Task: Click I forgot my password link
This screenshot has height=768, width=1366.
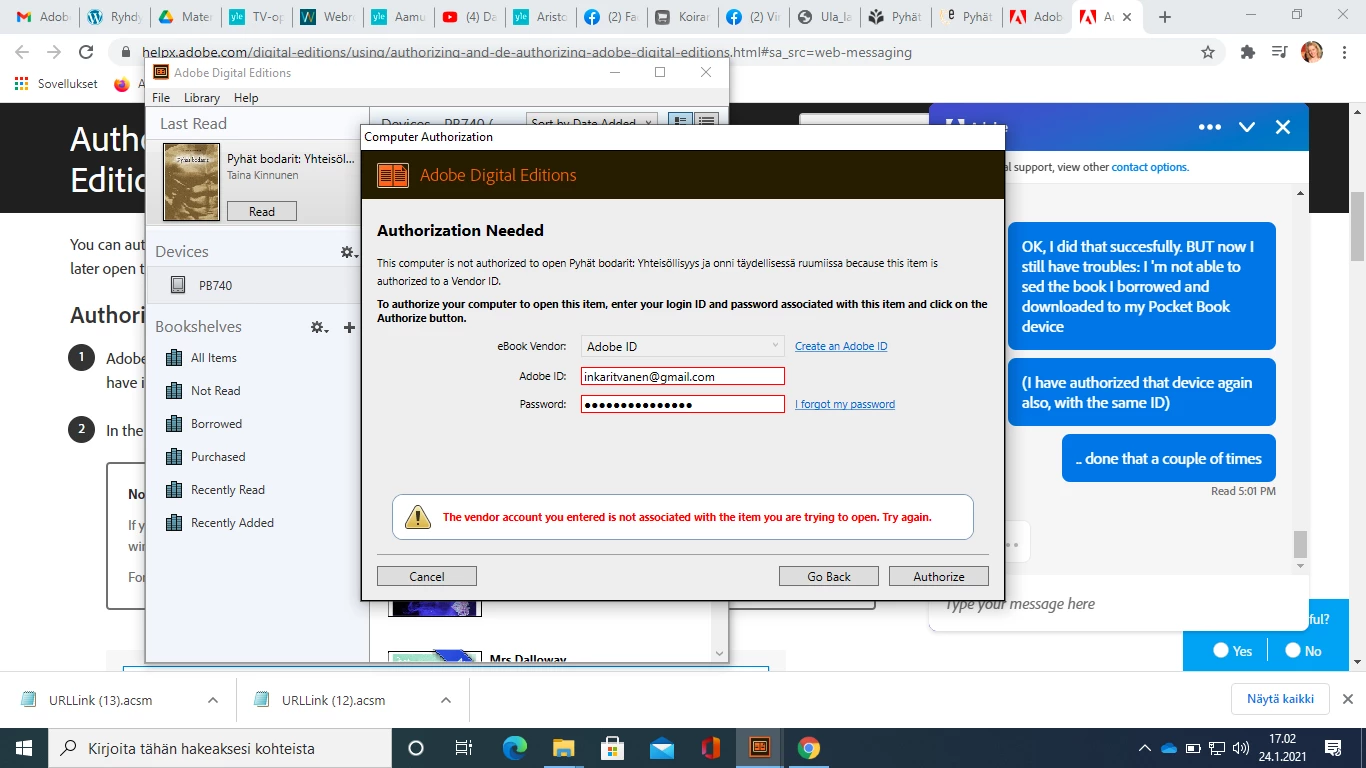Action: point(845,404)
